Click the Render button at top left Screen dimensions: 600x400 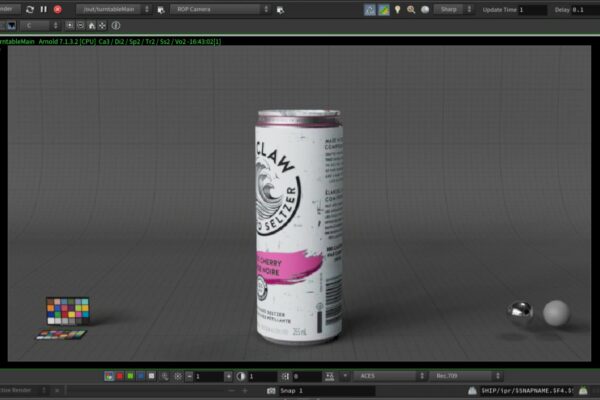(x=8, y=9)
